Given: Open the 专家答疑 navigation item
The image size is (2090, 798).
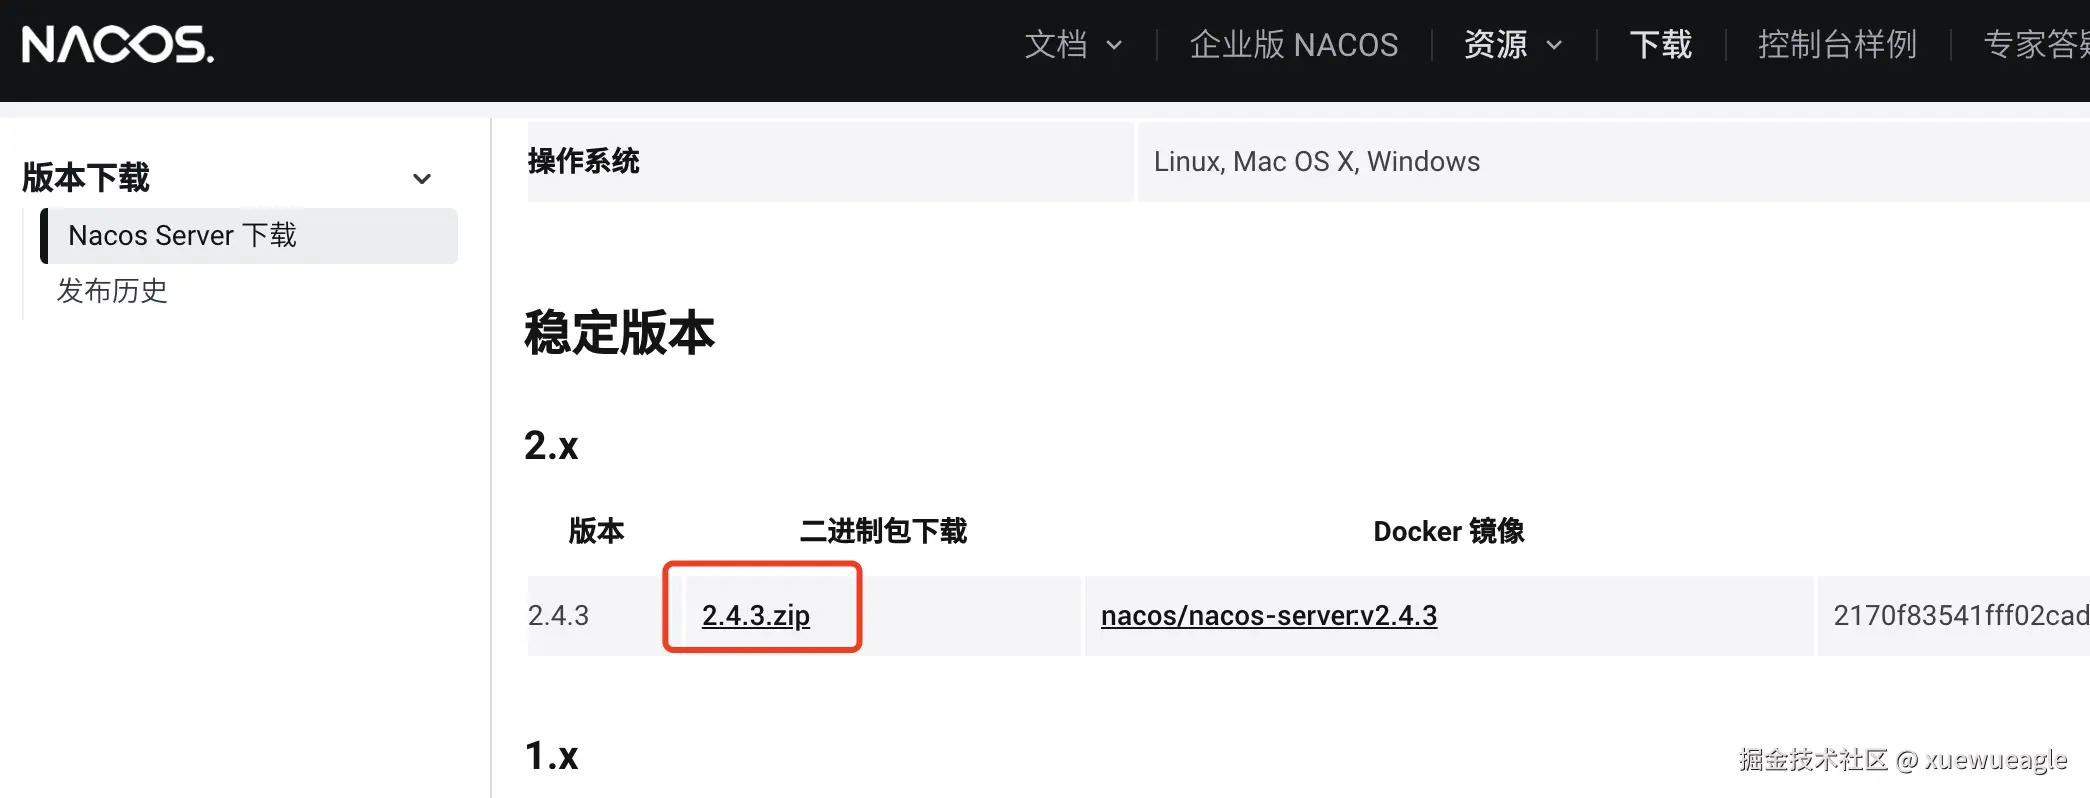Looking at the screenshot, I should [x=2036, y=45].
